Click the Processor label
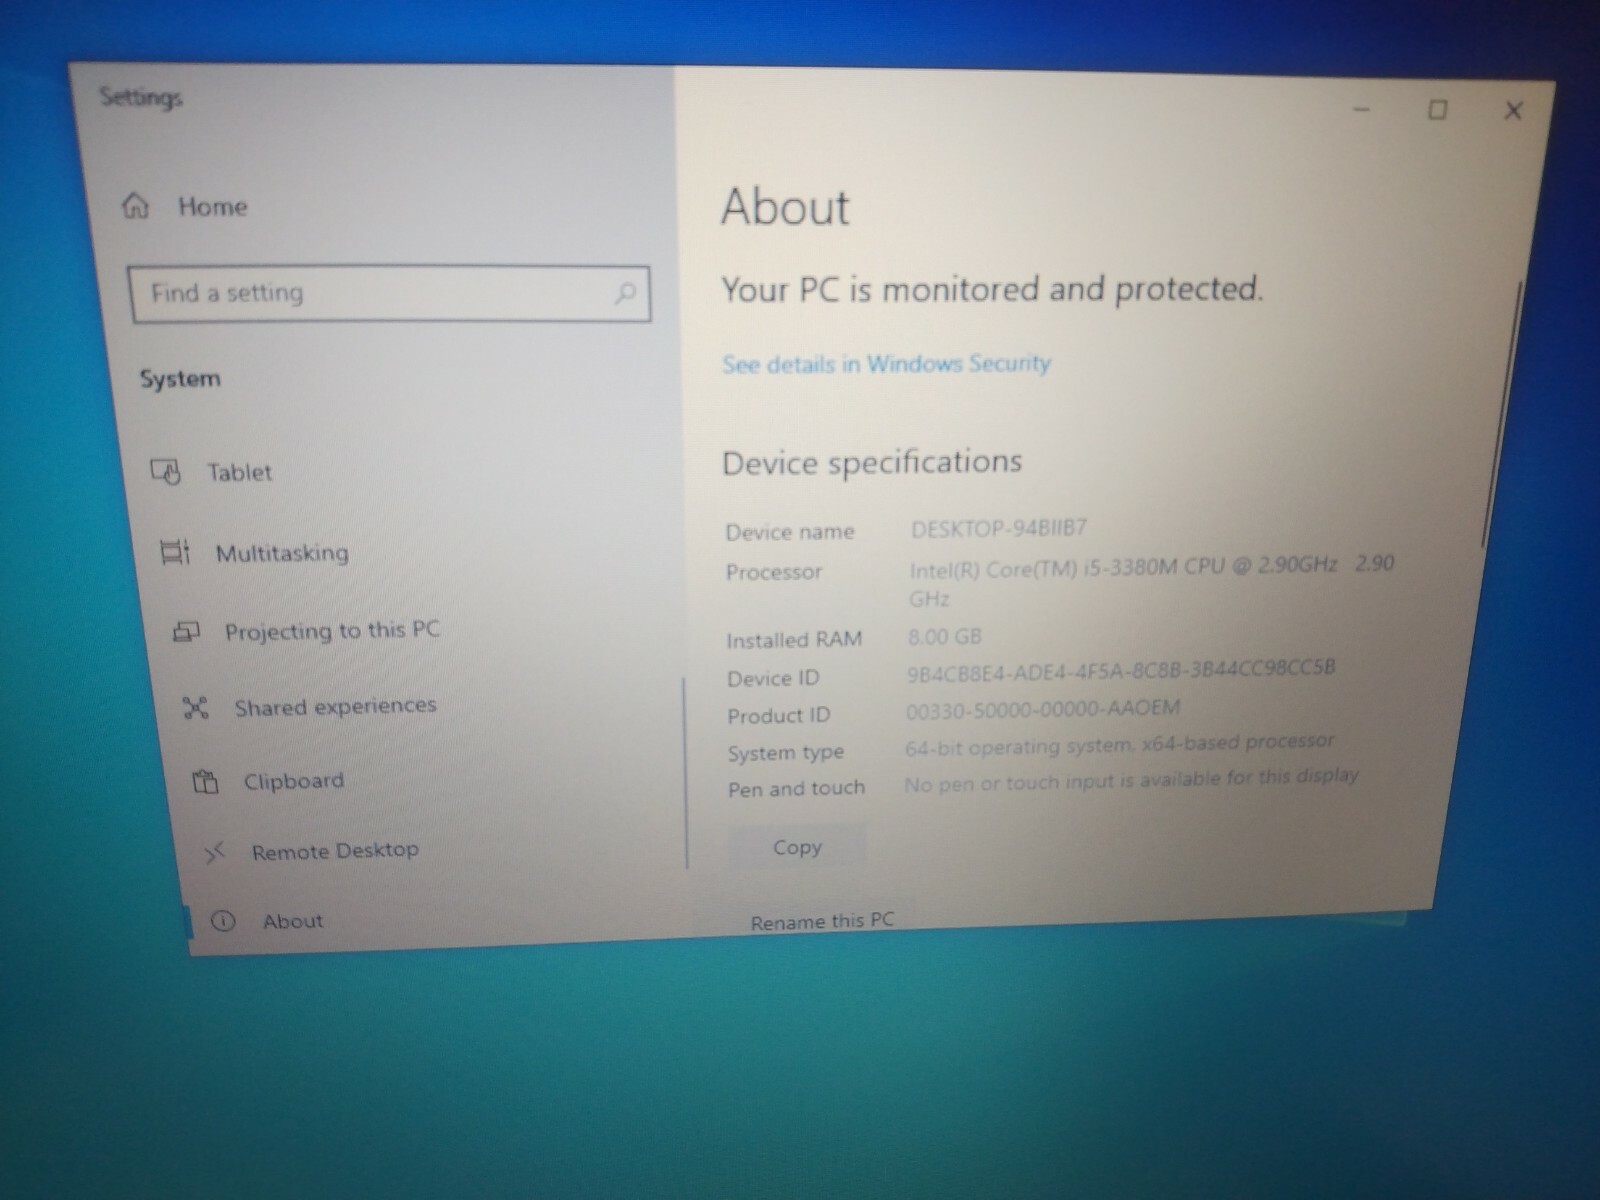 (774, 572)
